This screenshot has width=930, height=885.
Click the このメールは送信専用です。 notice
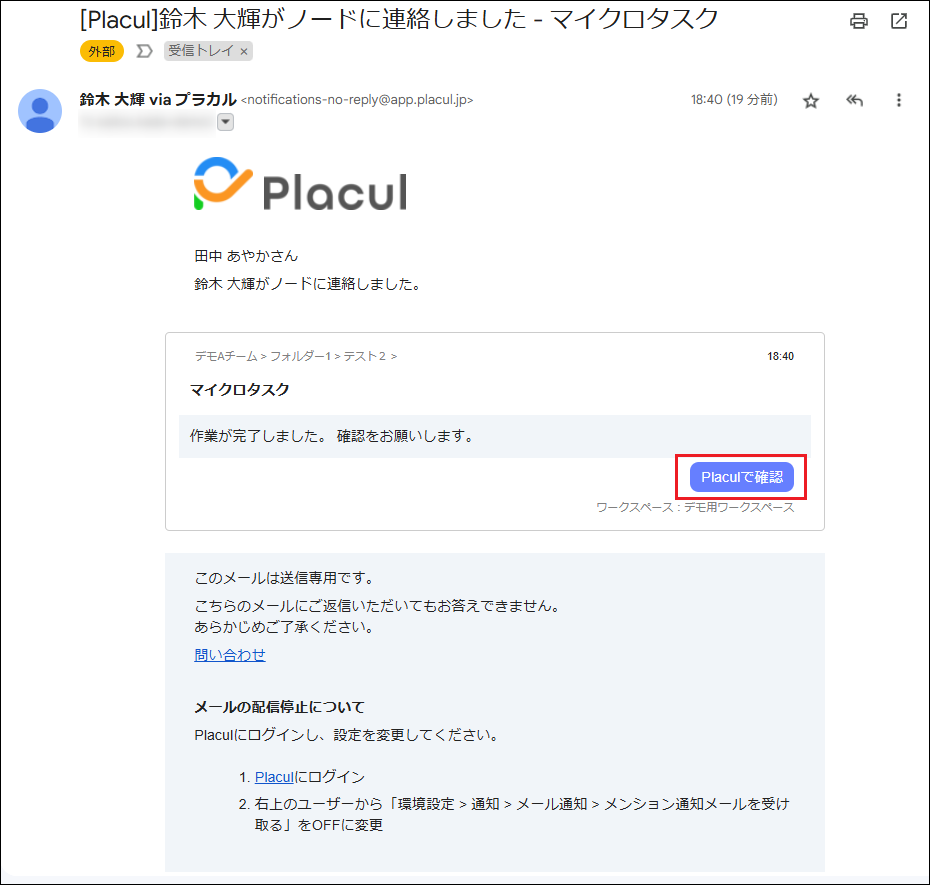coord(284,578)
